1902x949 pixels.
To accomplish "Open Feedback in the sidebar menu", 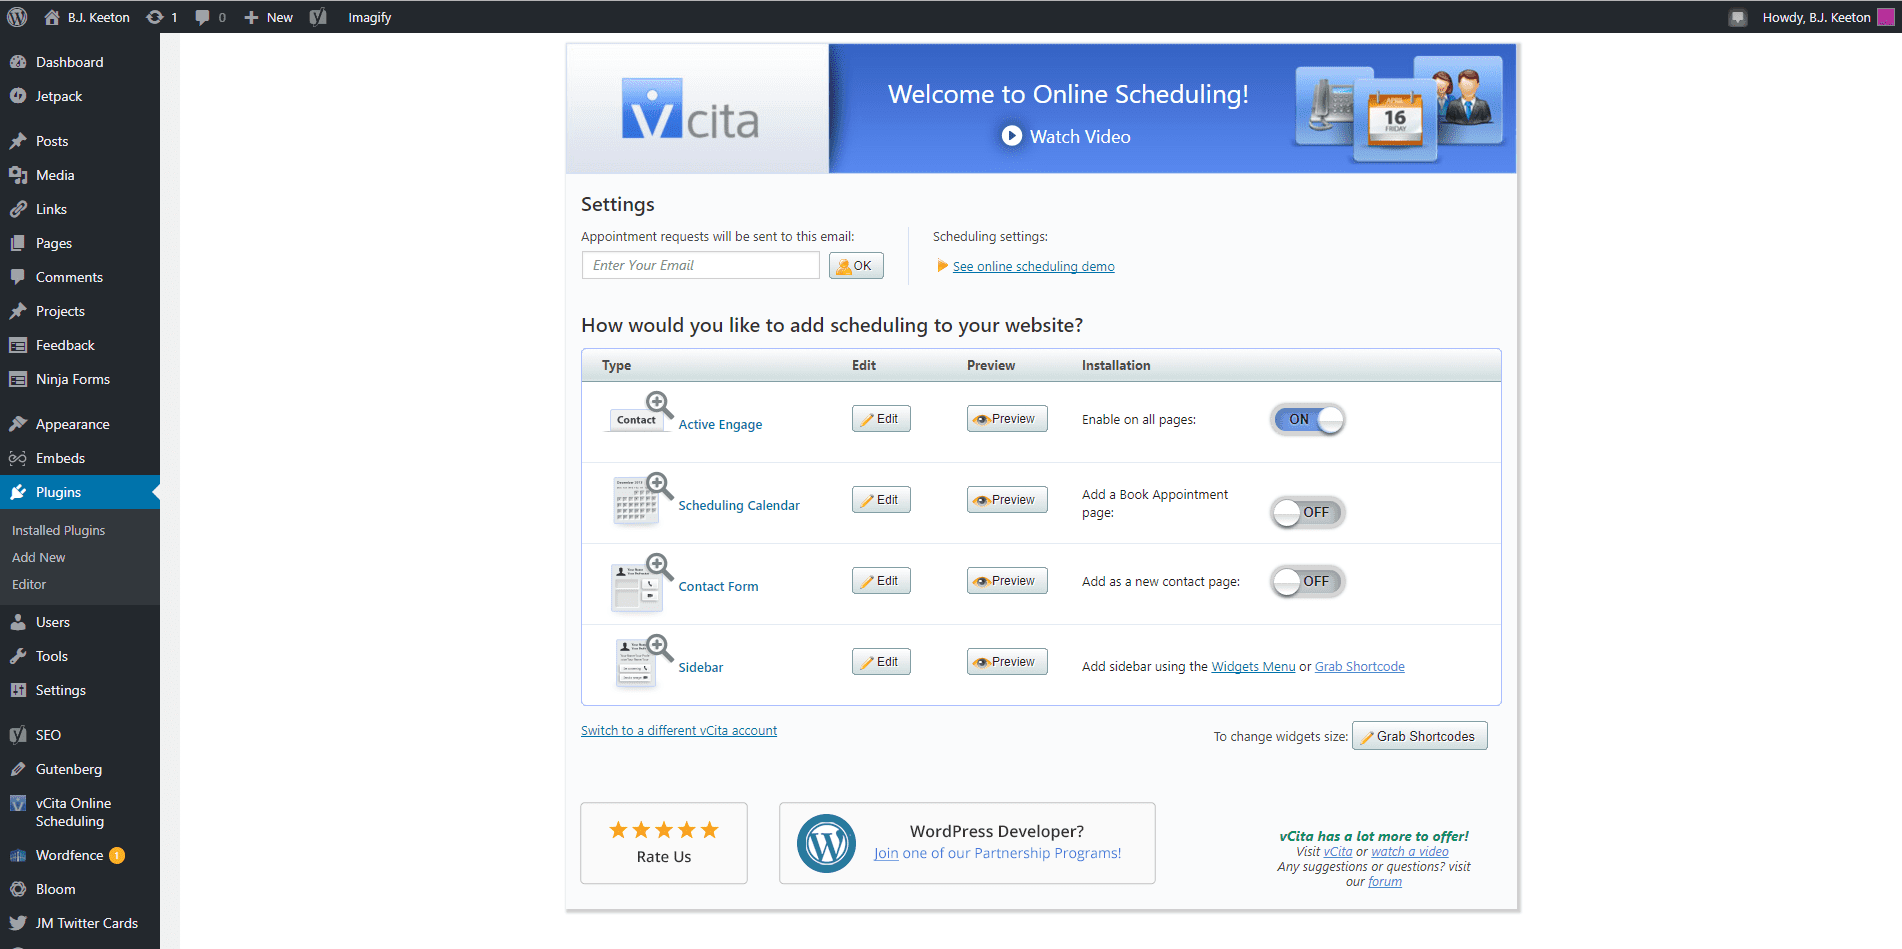I will 80,345.
